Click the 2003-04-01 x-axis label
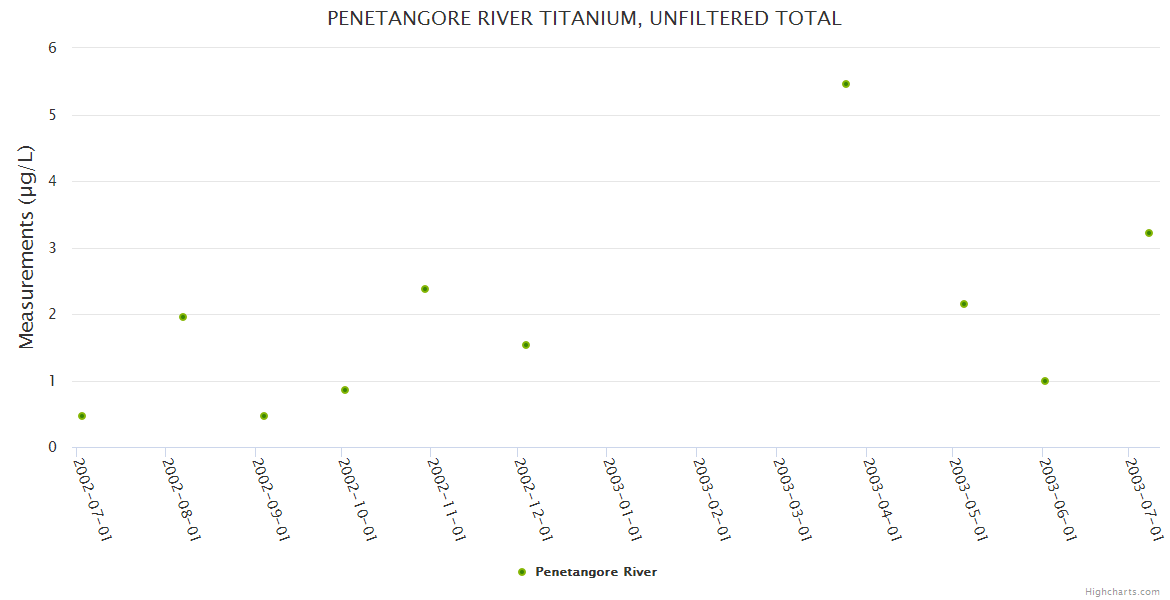Image resolution: width=1170 pixels, height=600 pixels. (882, 499)
